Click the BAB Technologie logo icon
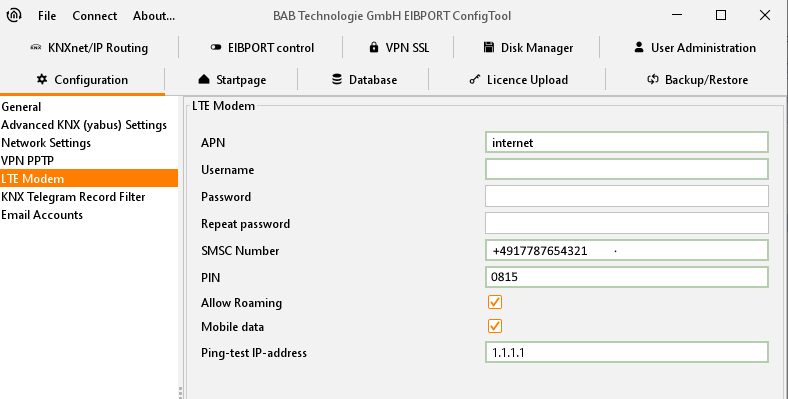The image size is (788, 399). pyautogui.click(x=14, y=15)
